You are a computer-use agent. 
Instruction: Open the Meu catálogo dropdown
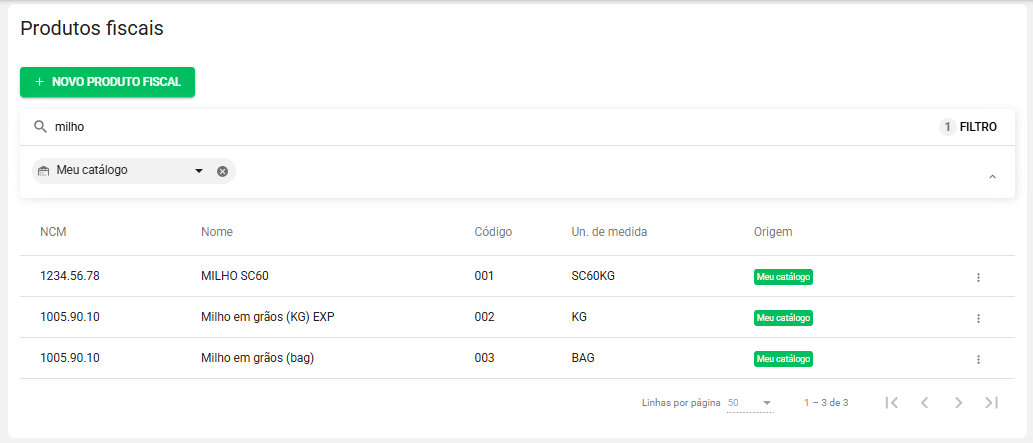click(199, 171)
